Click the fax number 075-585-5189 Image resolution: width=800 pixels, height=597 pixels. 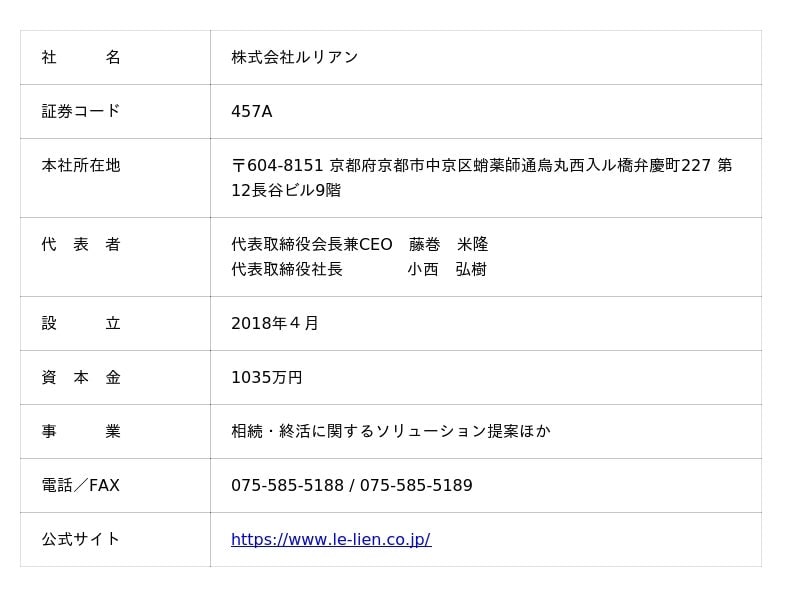pos(416,486)
